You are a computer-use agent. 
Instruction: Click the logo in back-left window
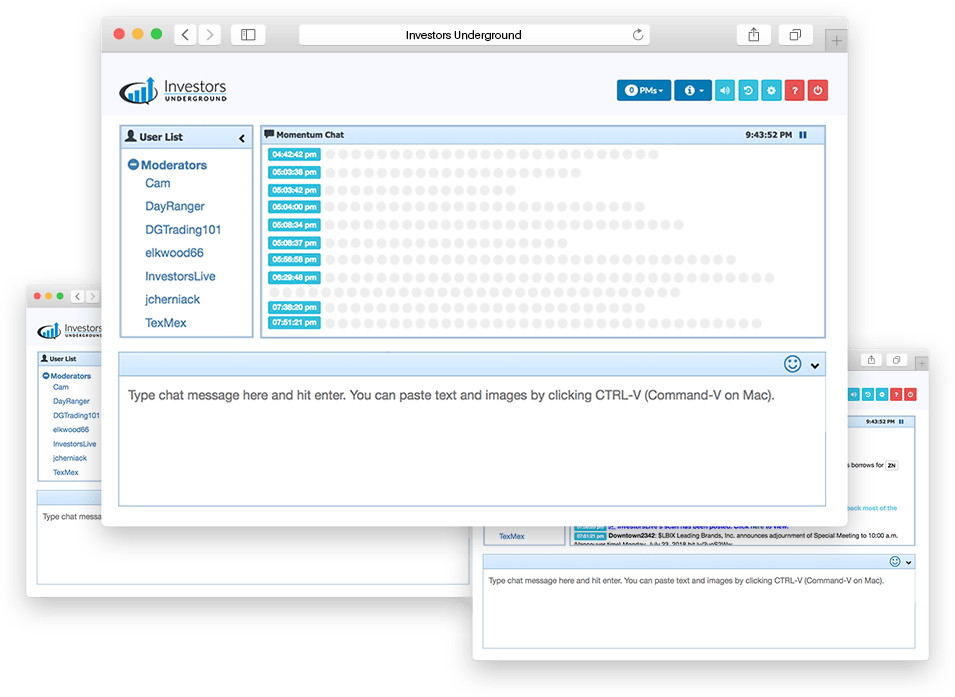pos(69,330)
